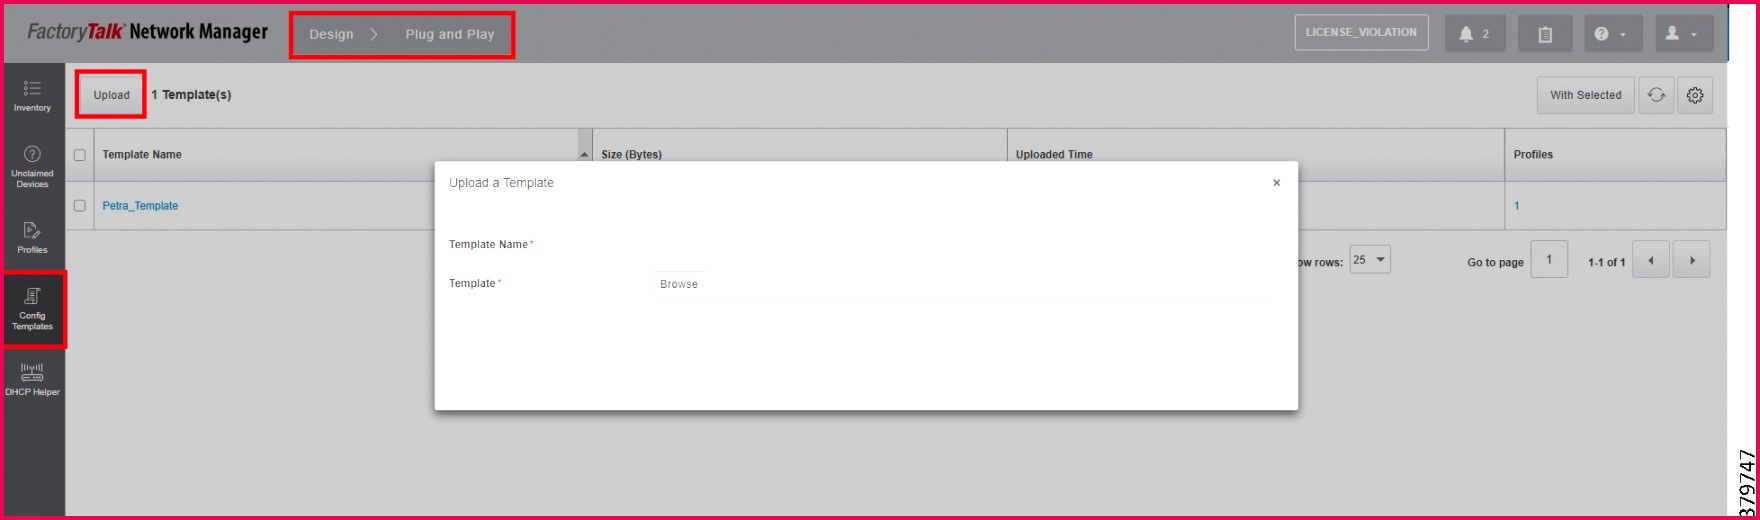Open the Petra_Template link
The height and width of the screenshot is (520, 1760).
140,206
